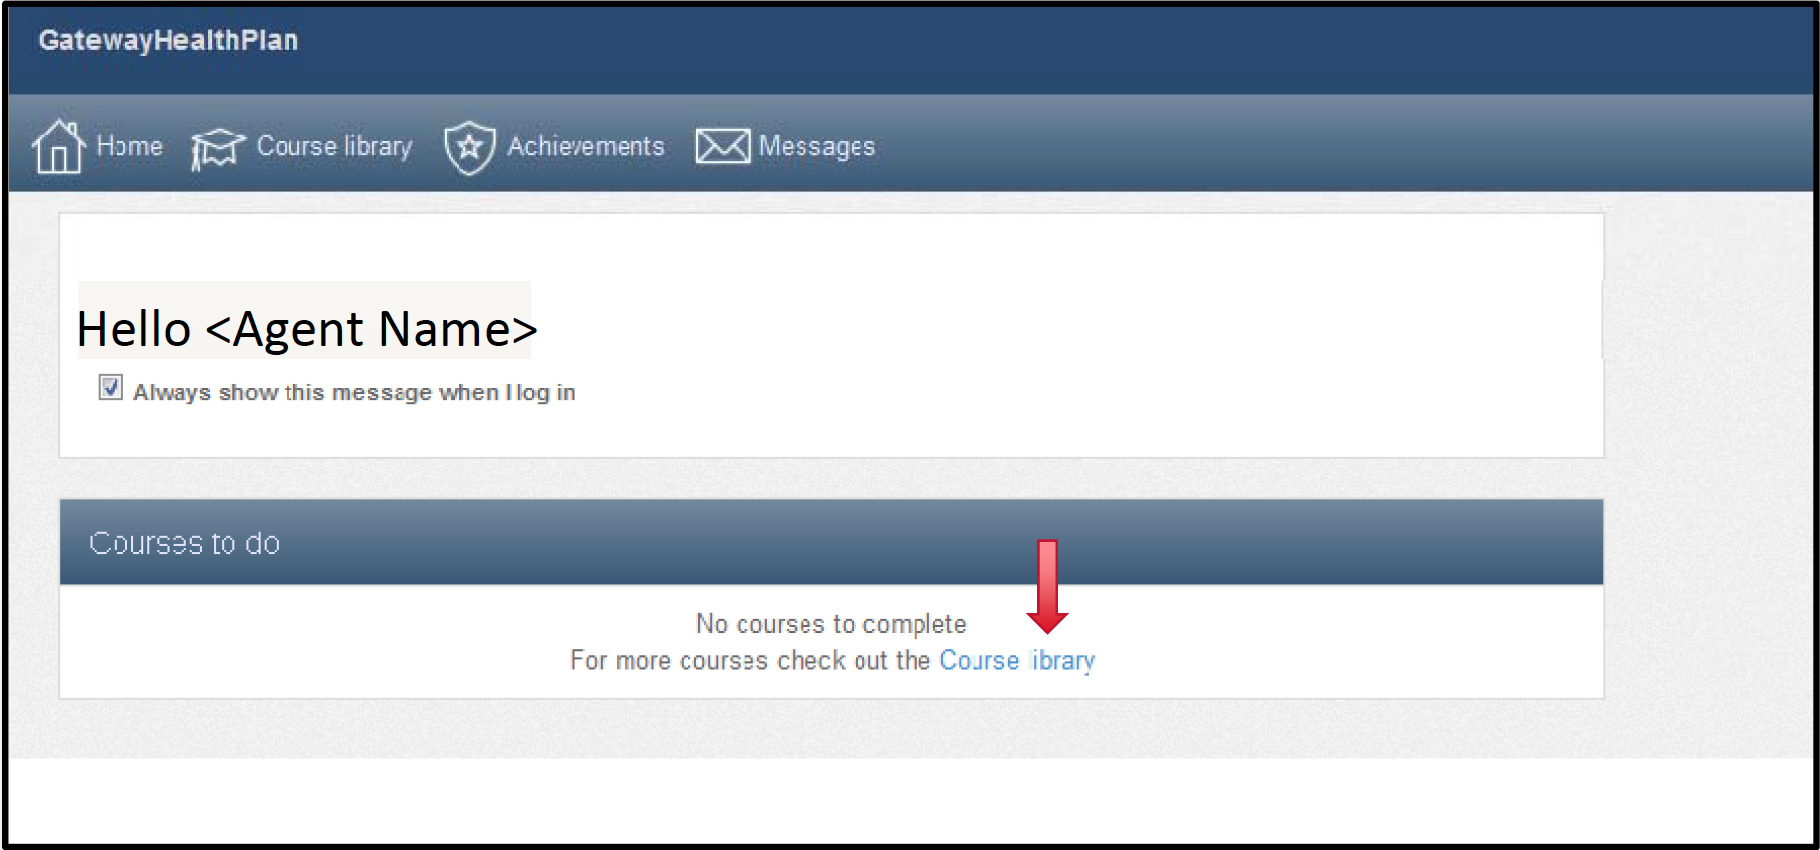Click the 'Always show this message' label text
Screen dimensions: 1820x850
[354, 393]
